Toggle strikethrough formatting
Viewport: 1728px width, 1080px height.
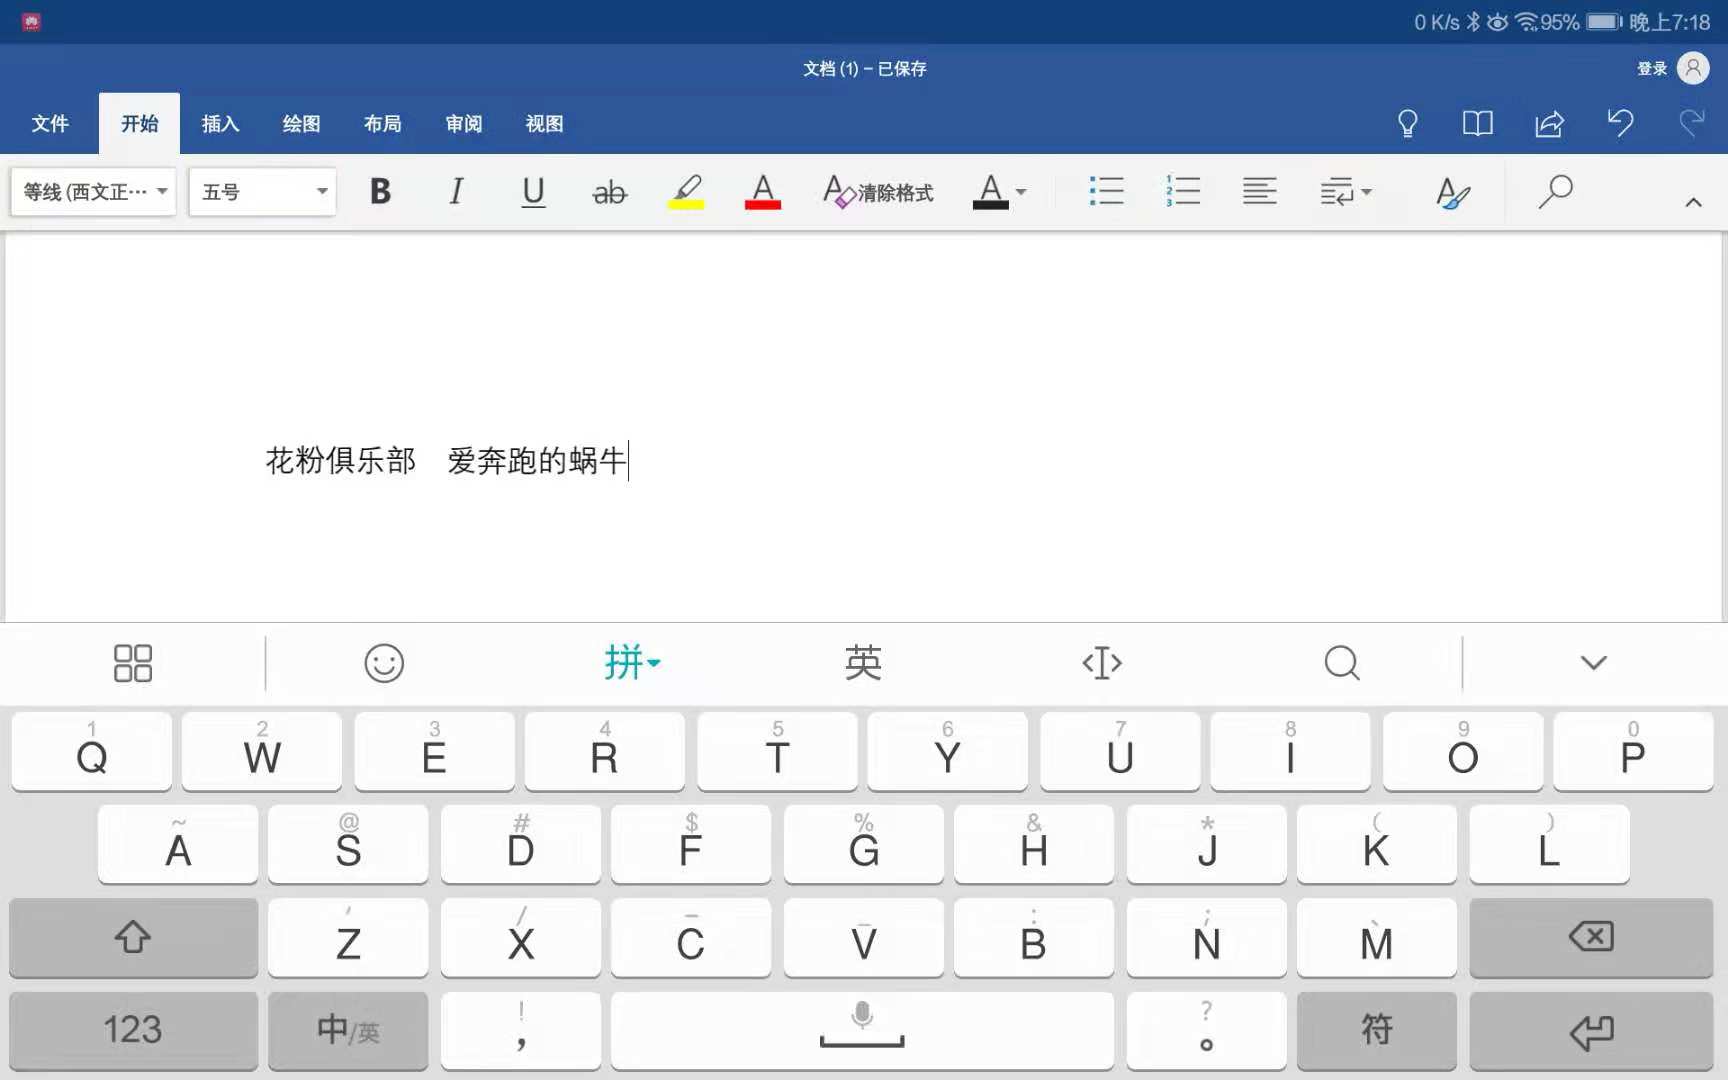click(x=609, y=192)
